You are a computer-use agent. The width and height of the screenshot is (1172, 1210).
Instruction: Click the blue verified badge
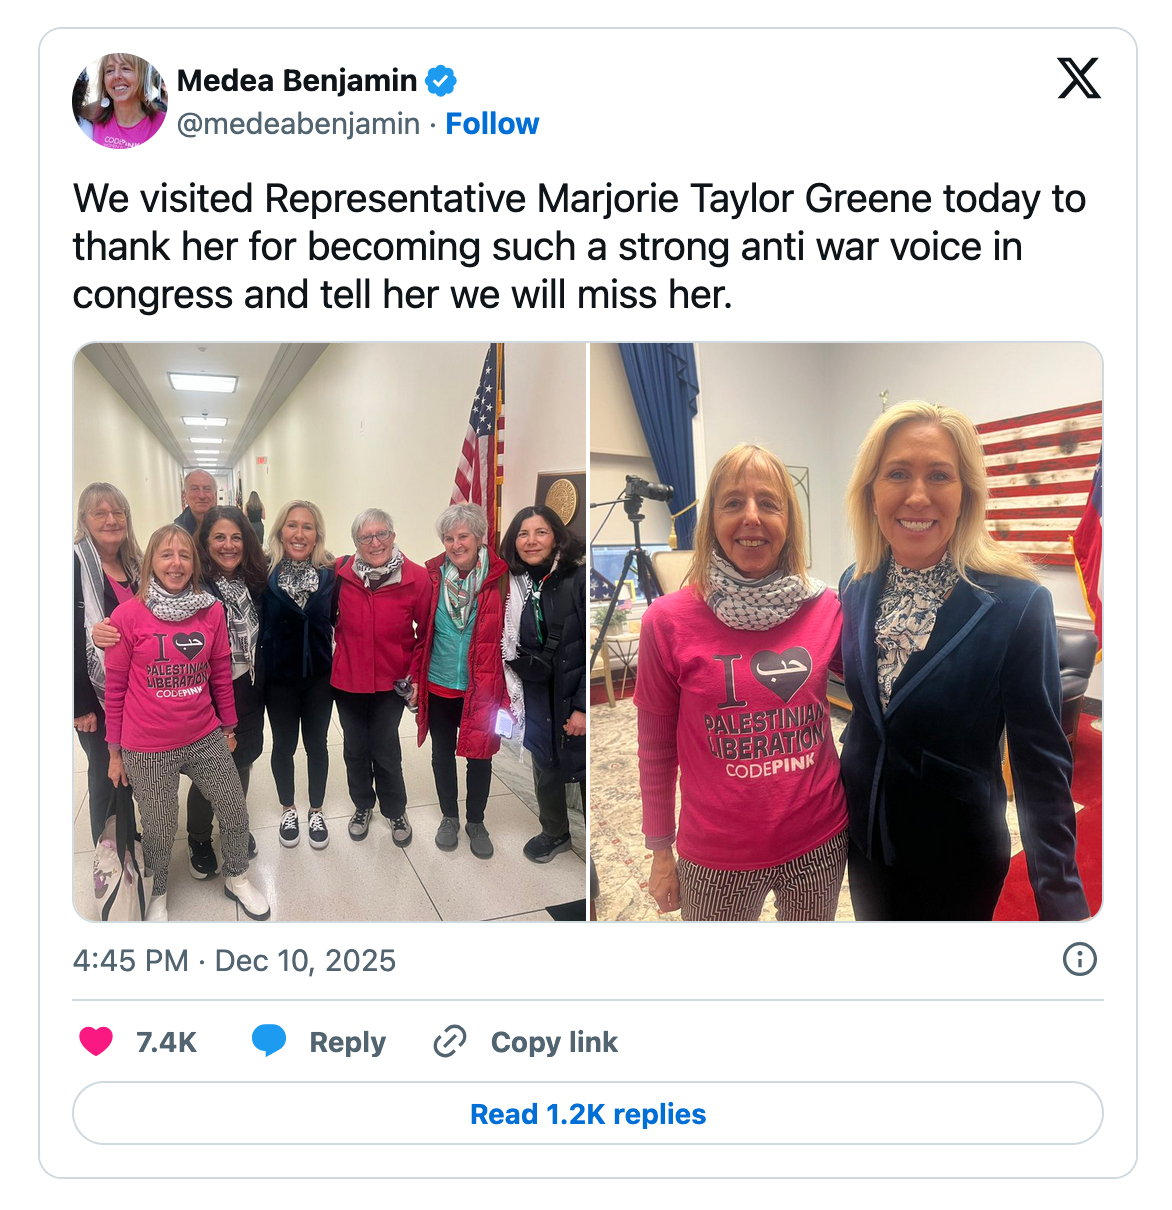[441, 80]
